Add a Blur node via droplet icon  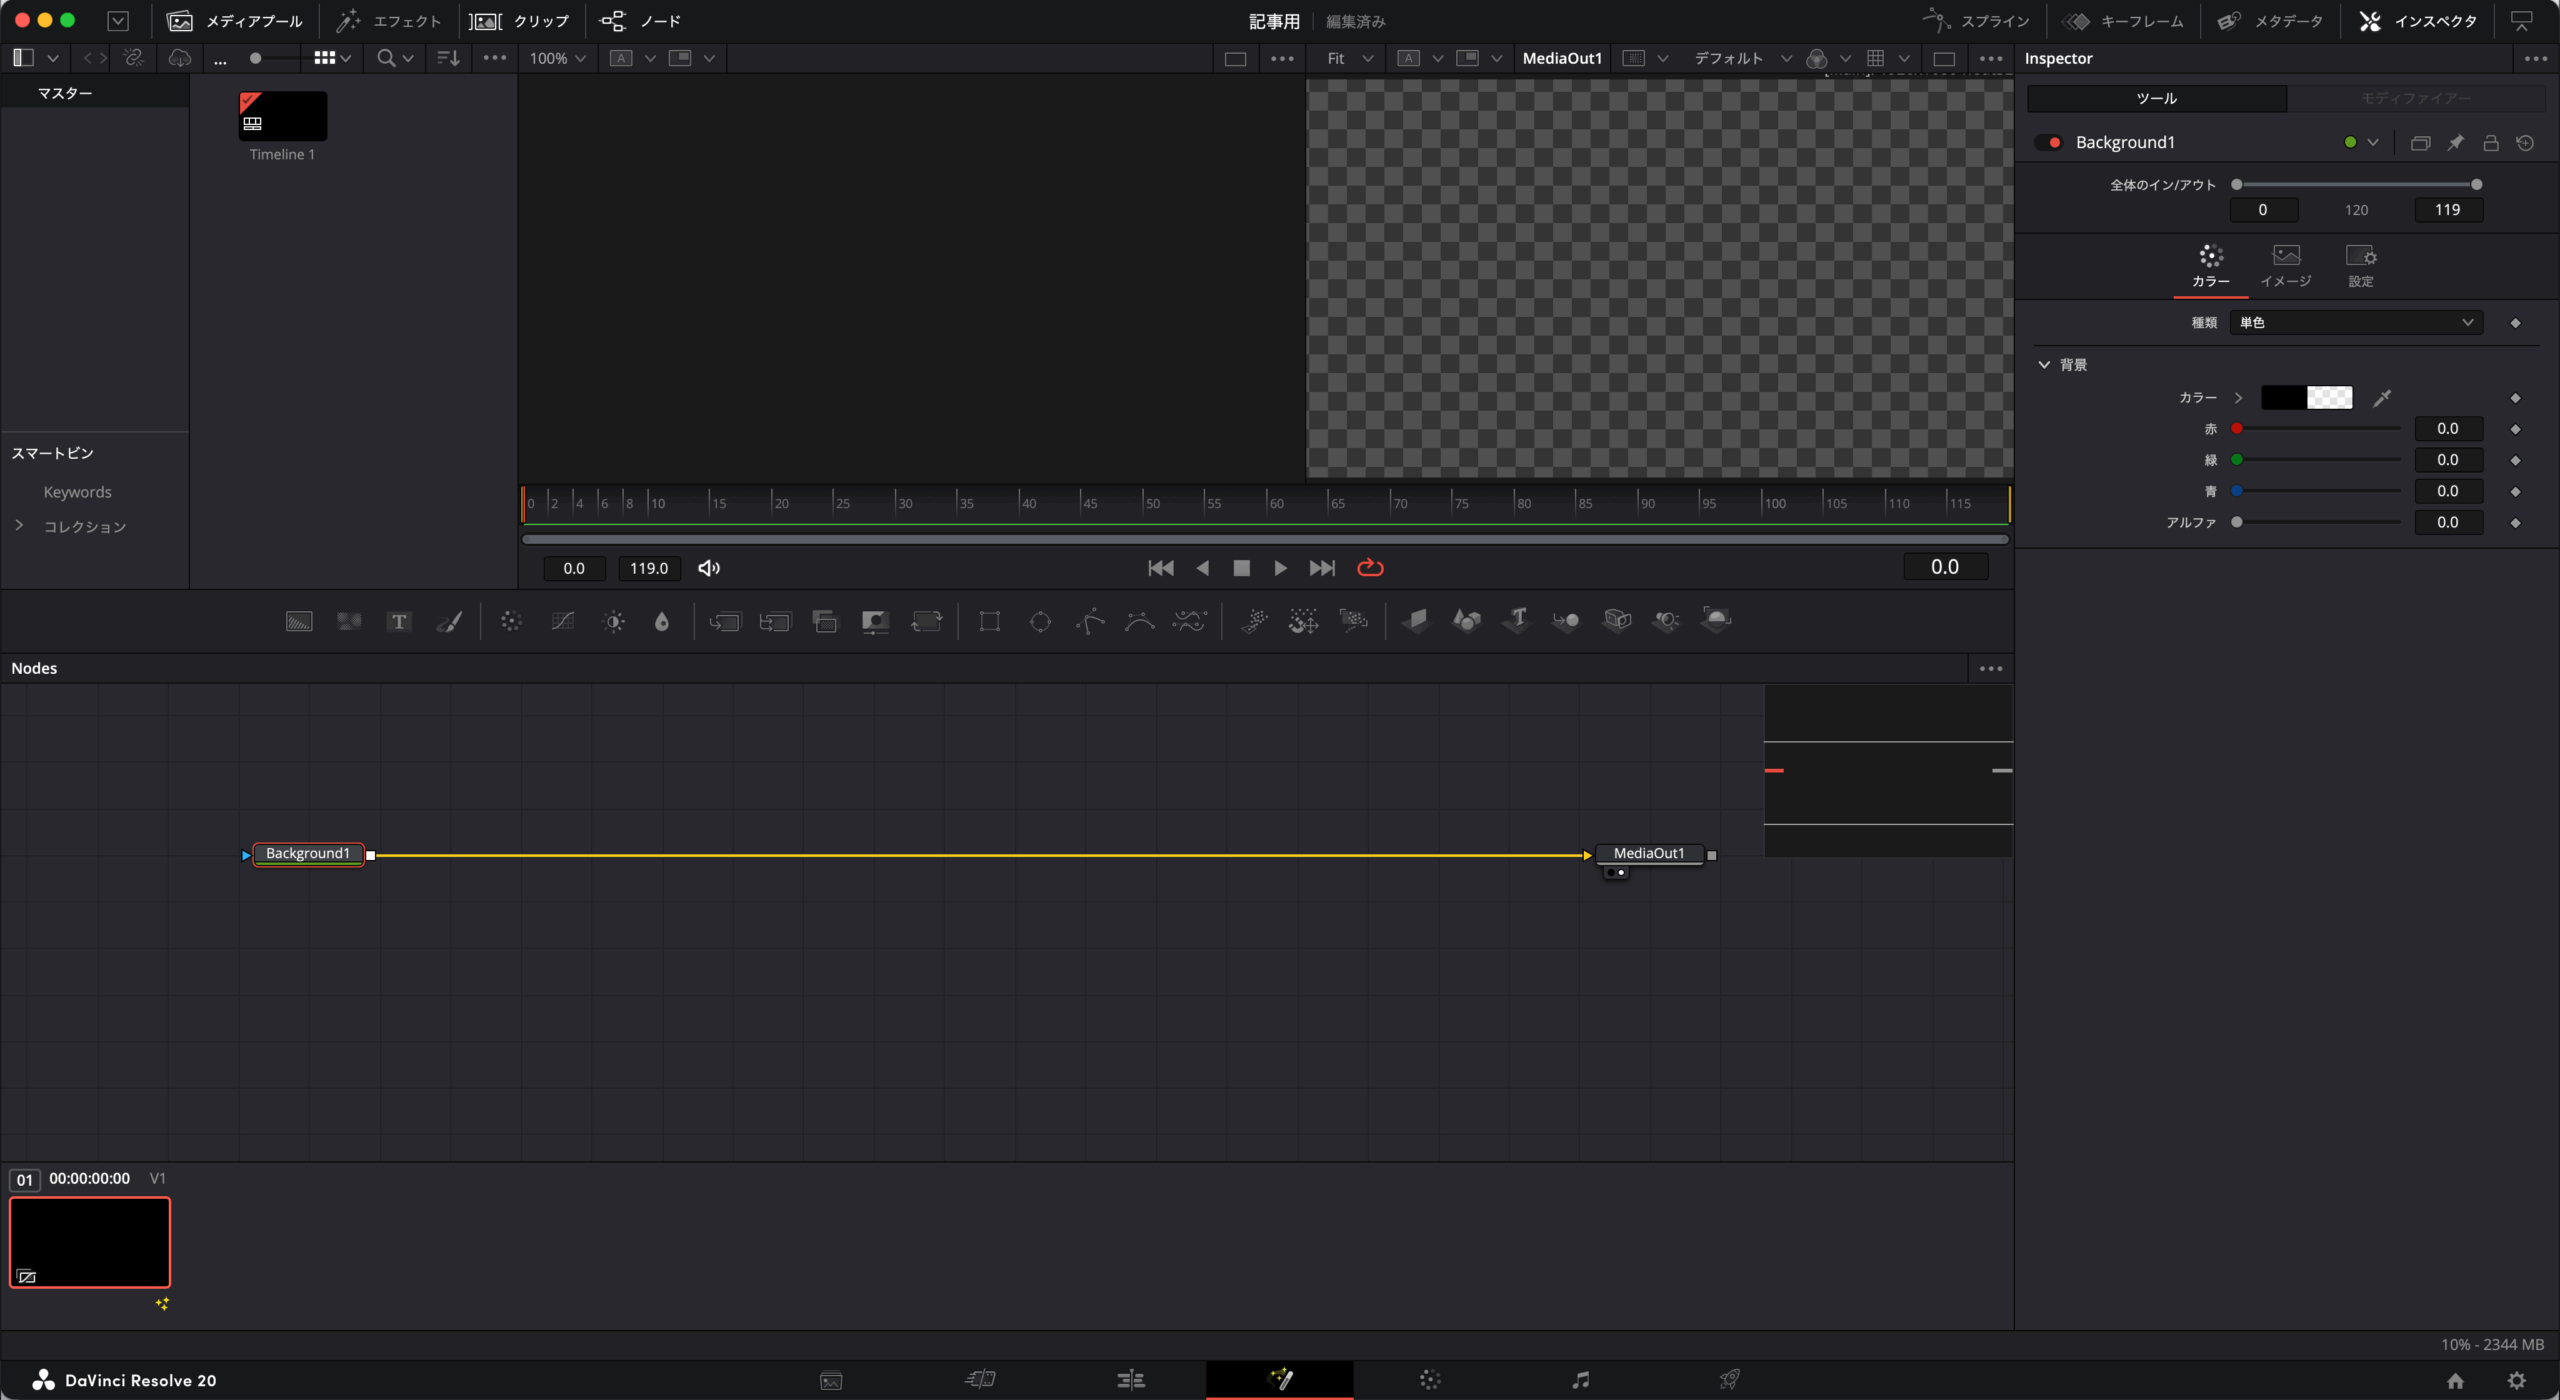(x=662, y=622)
